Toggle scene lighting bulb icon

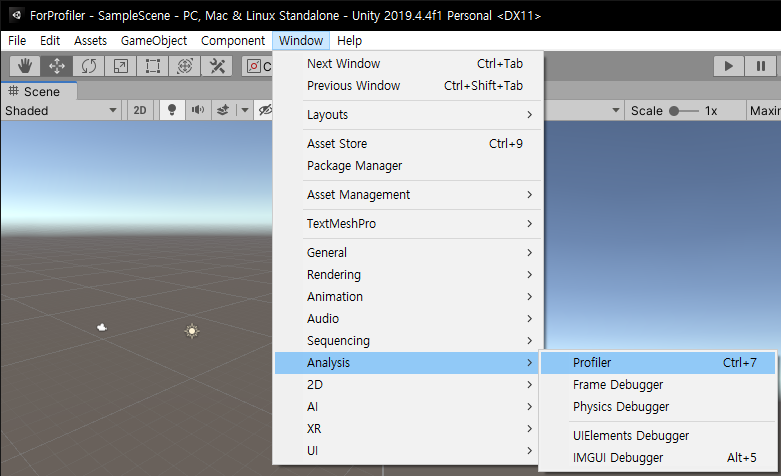click(172, 110)
